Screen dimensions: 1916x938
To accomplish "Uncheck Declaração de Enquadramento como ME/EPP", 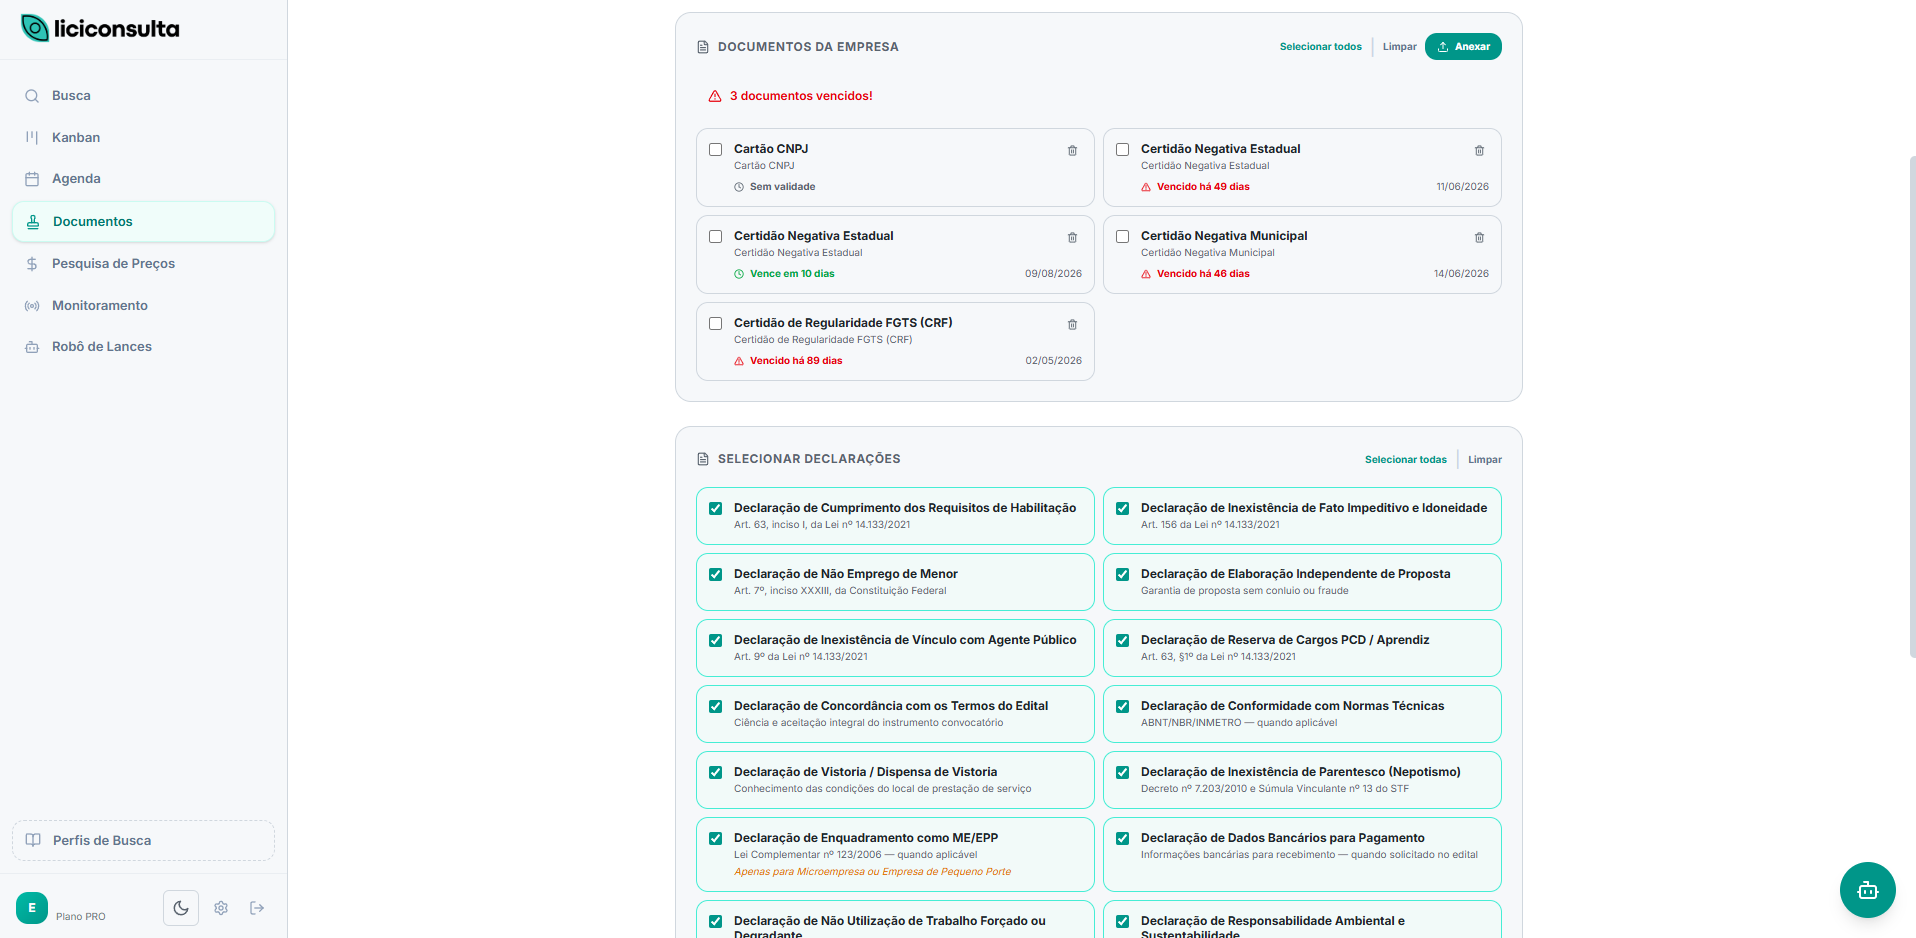I will click(x=716, y=838).
